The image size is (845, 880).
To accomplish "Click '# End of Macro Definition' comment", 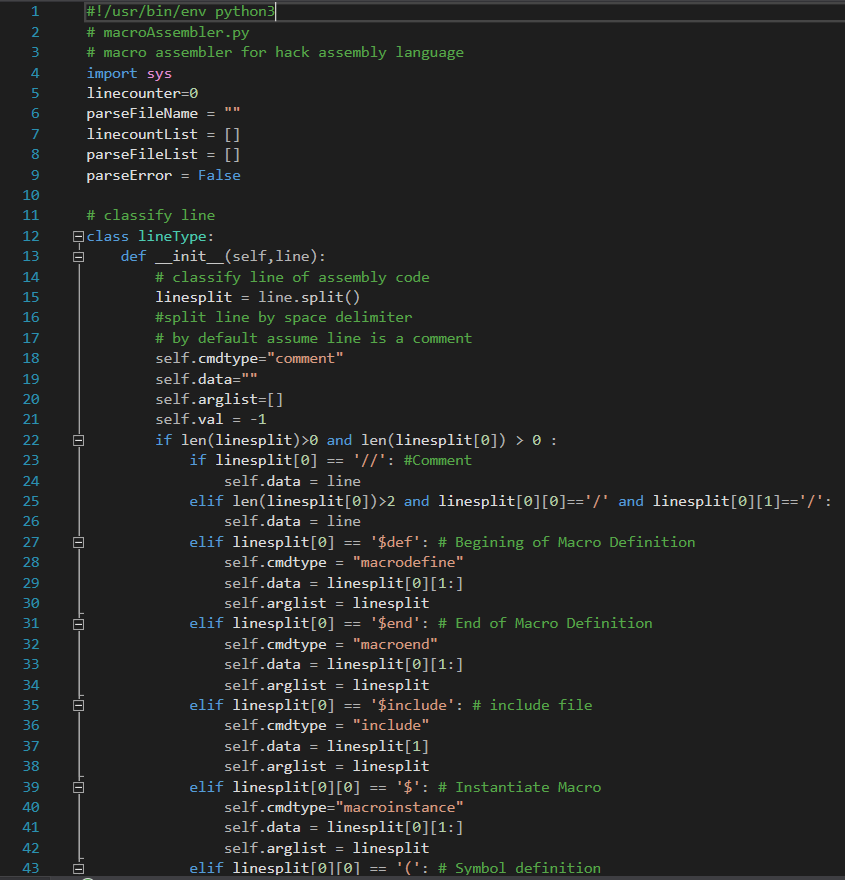I will (x=545, y=624).
